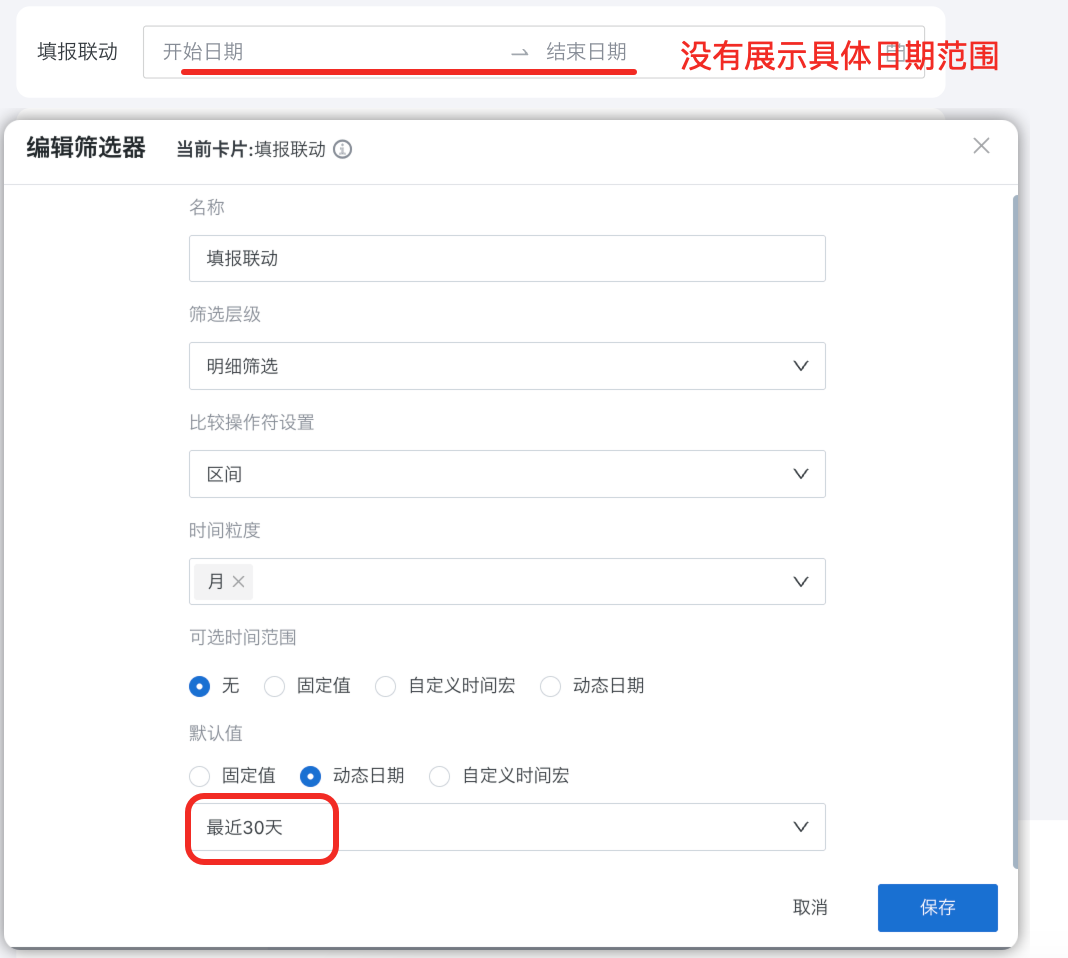
Task: Choose 自定义时间宏 under 可选时间范围
Action: 386,686
